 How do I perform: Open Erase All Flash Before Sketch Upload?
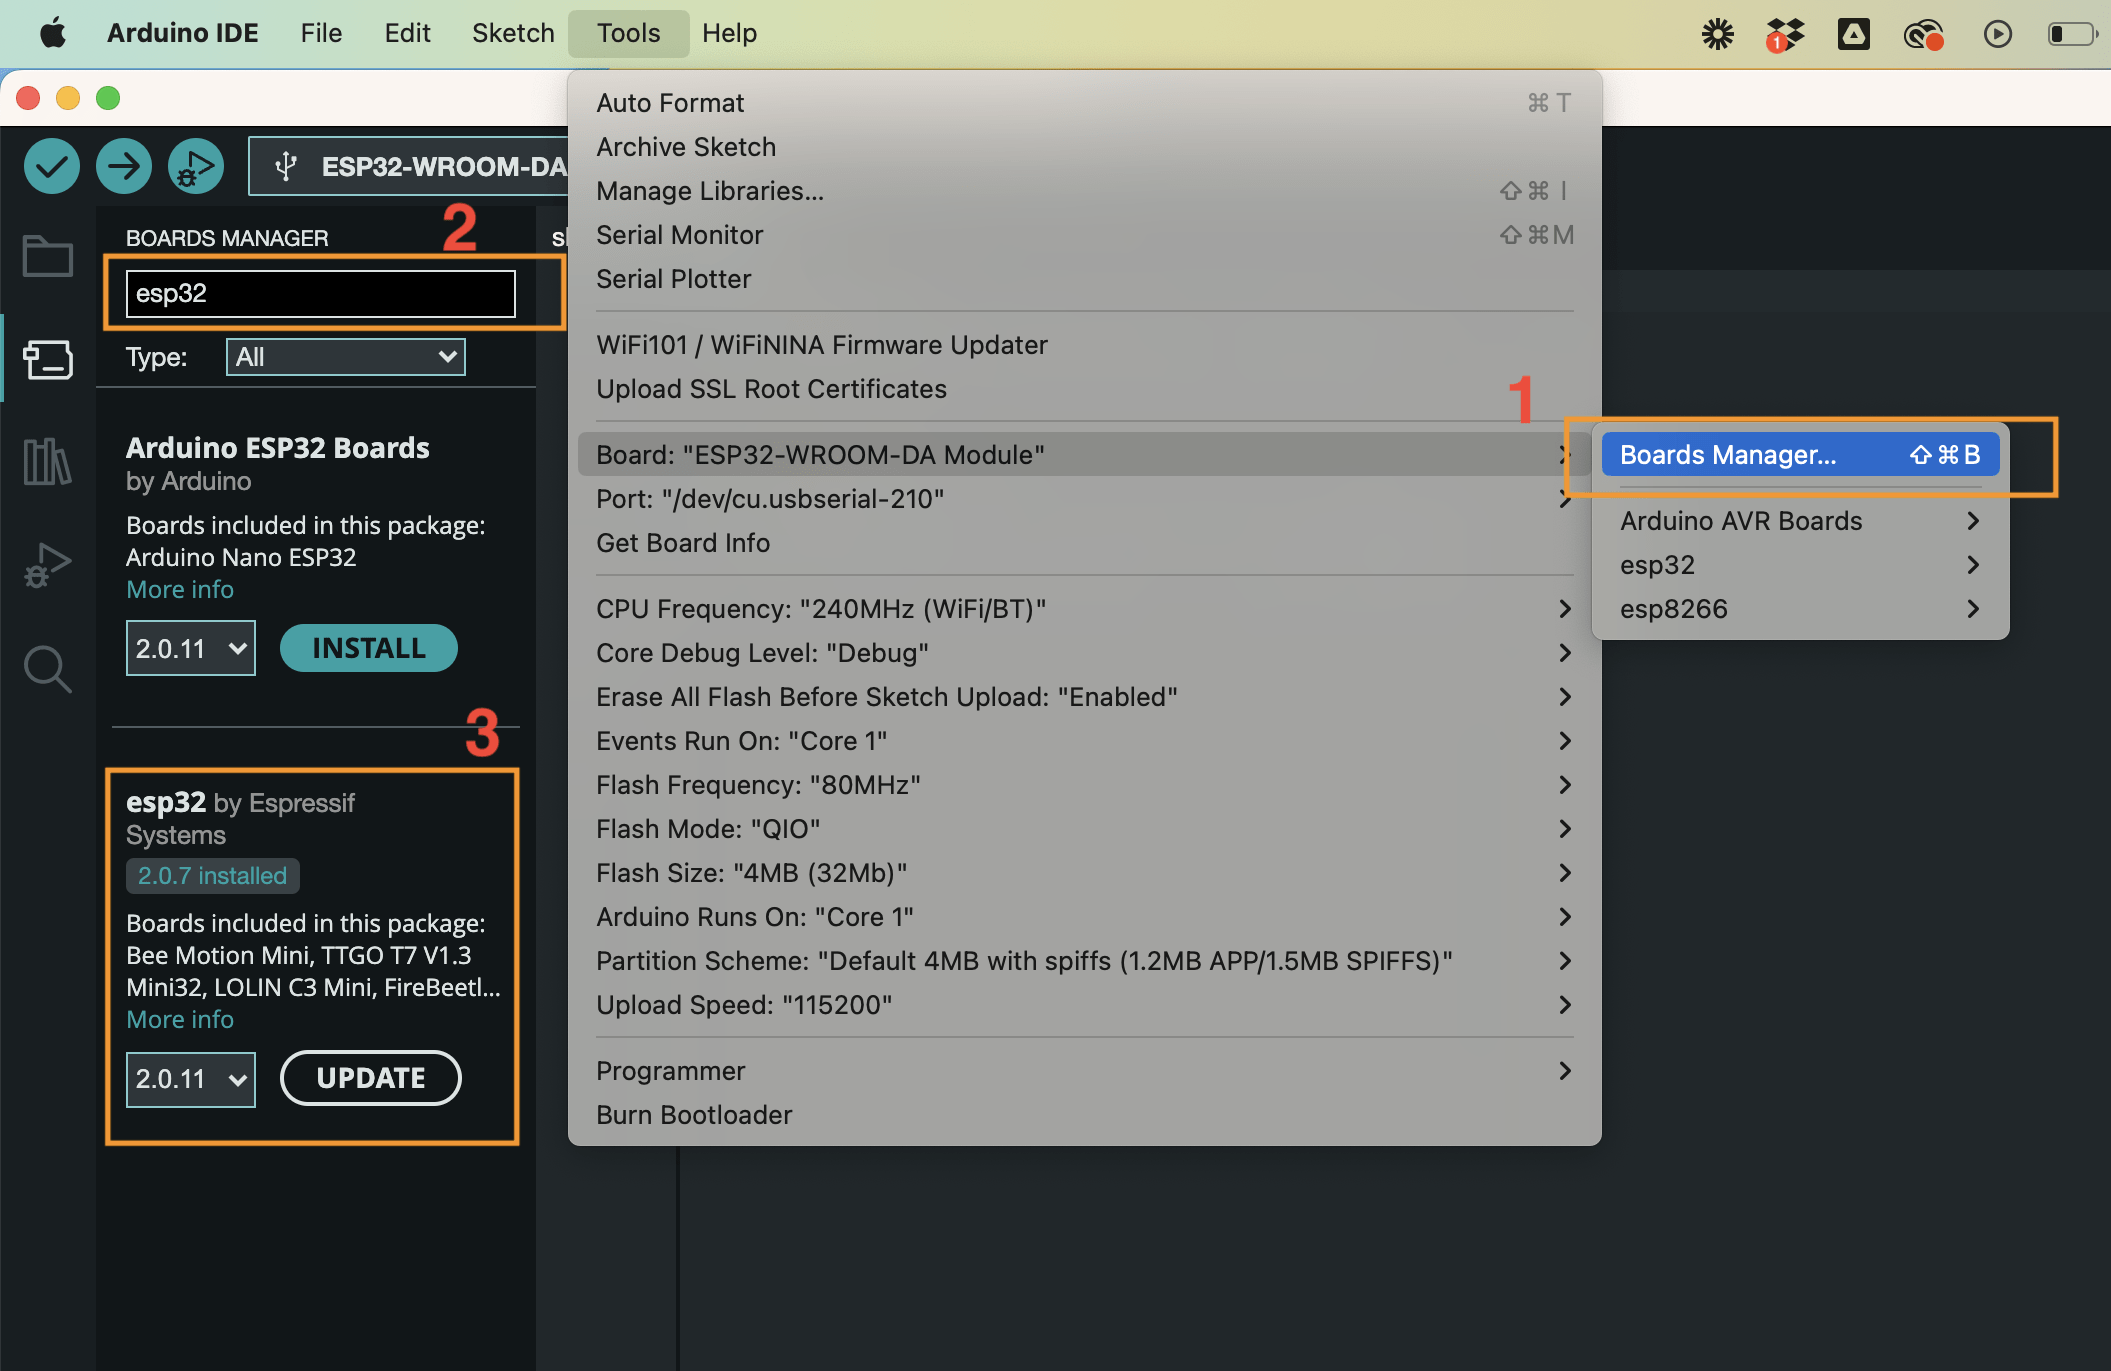coord(1084,697)
